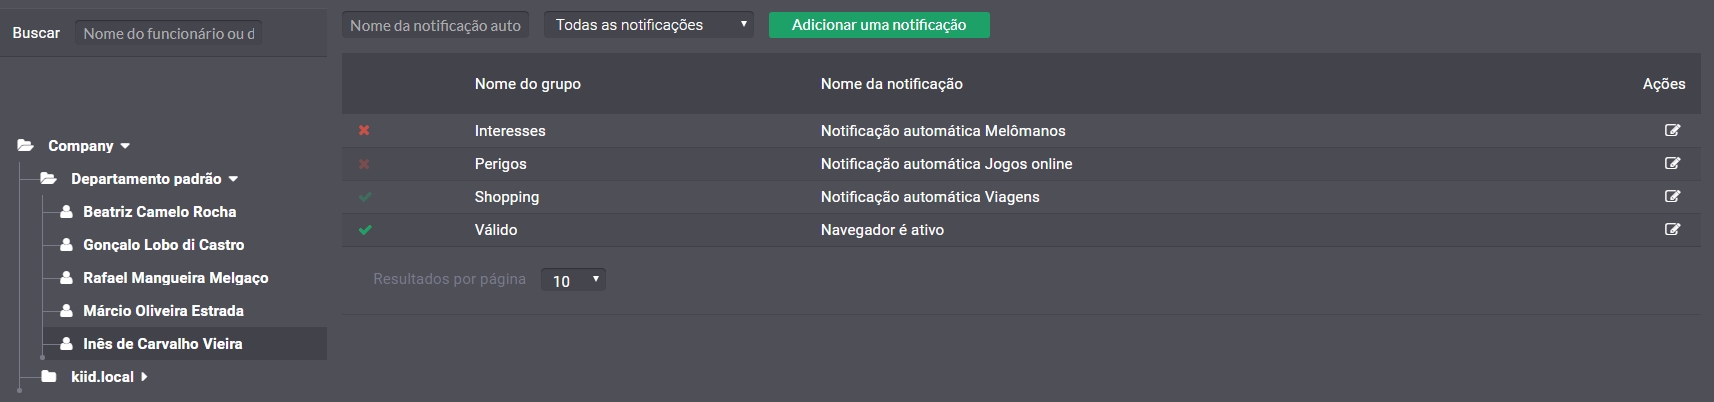Viewport: 1714px width, 402px height.
Task: Click the kiid.local folder icon
Action: 48,376
